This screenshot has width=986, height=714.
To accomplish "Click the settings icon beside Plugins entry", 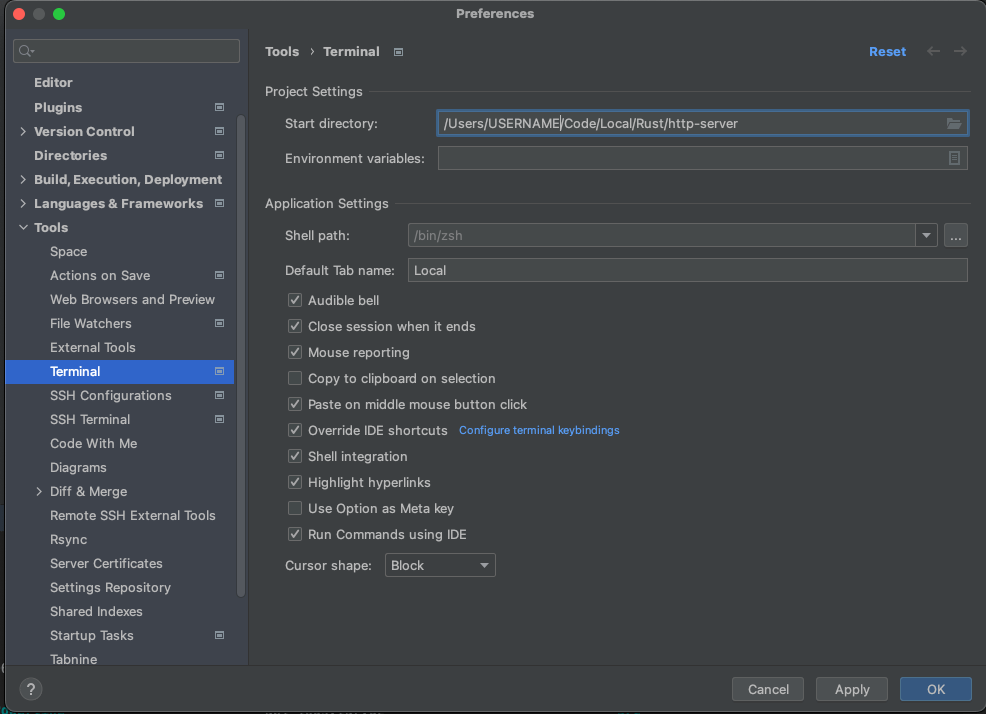I will [x=218, y=107].
